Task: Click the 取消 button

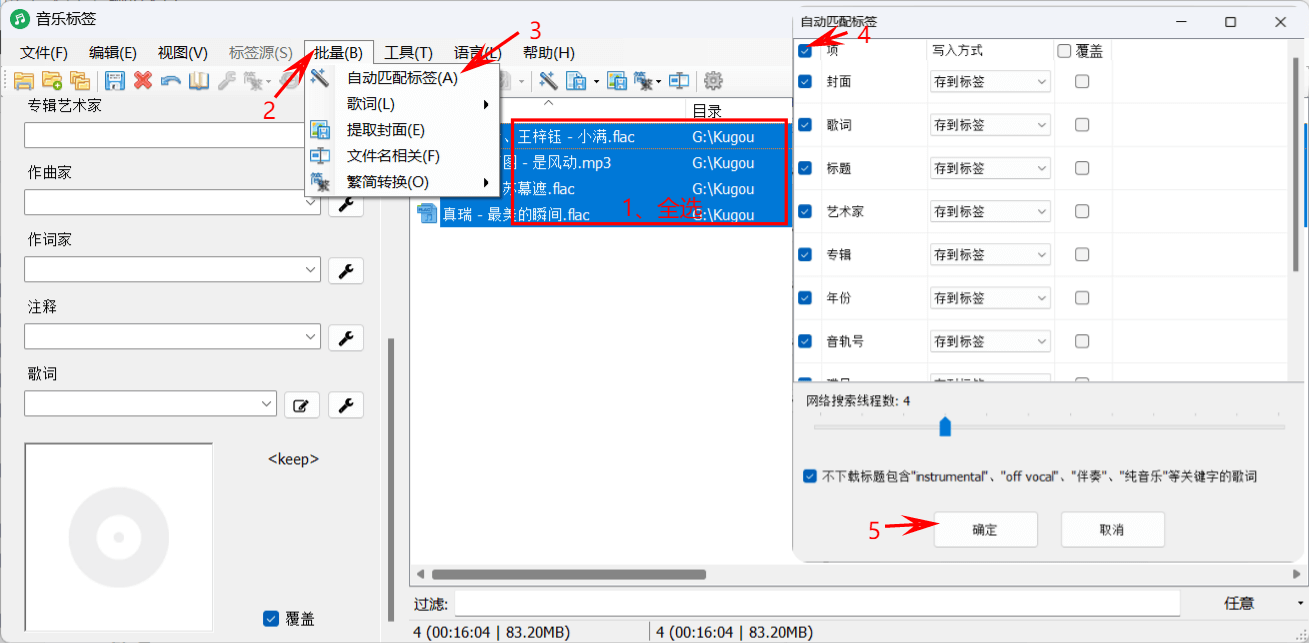Action: coord(1112,530)
